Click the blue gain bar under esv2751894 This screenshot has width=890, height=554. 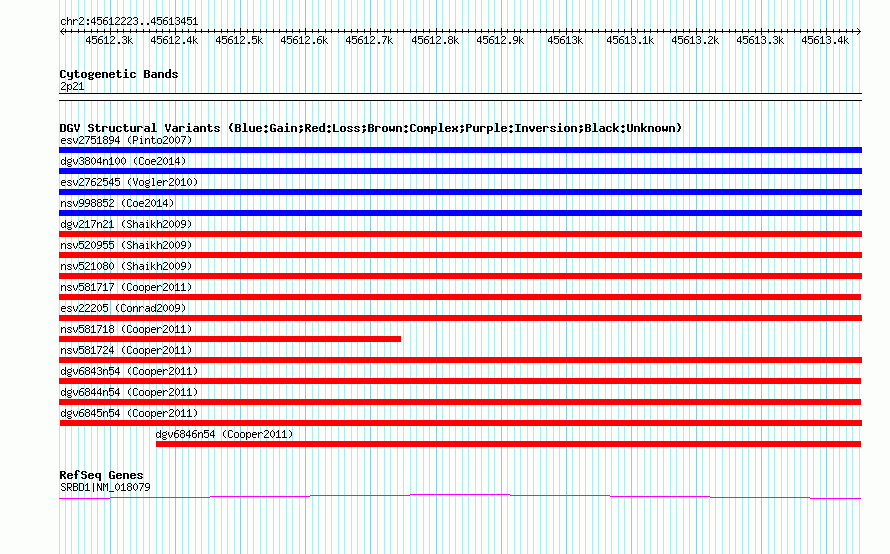(x=460, y=150)
